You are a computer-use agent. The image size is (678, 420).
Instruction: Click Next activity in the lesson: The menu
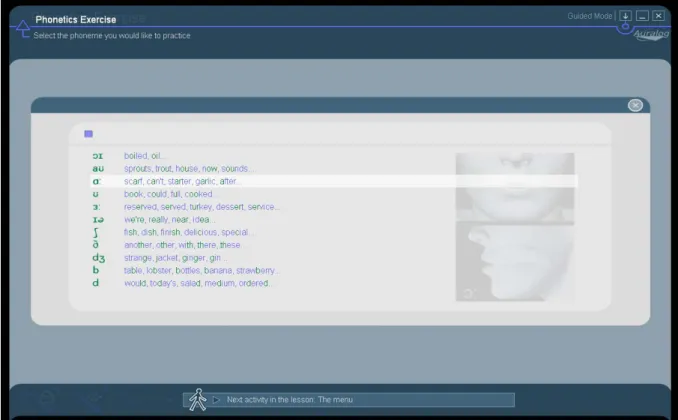(x=290, y=400)
